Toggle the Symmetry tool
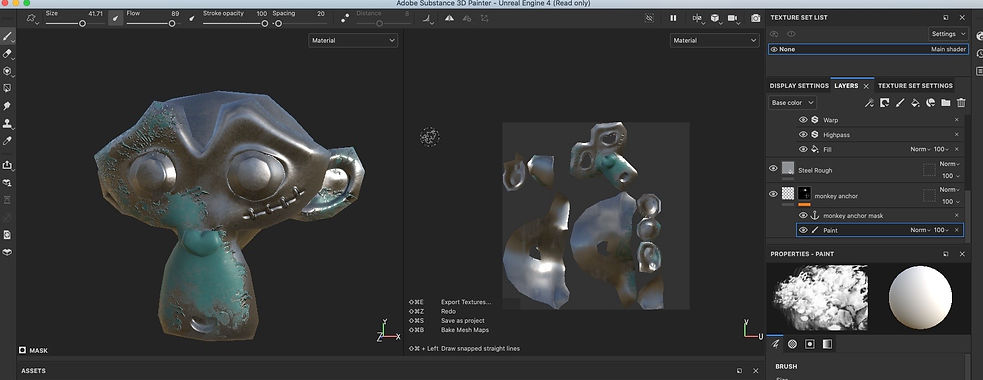Image resolution: width=983 pixels, height=380 pixels. point(449,19)
